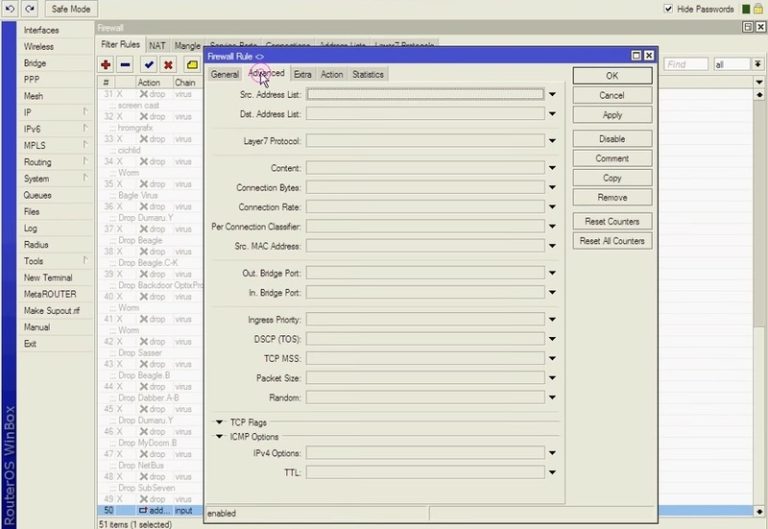Screen dimensions: 768x529
Task: Expand the ICMP Options section
Action: [219, 436]
